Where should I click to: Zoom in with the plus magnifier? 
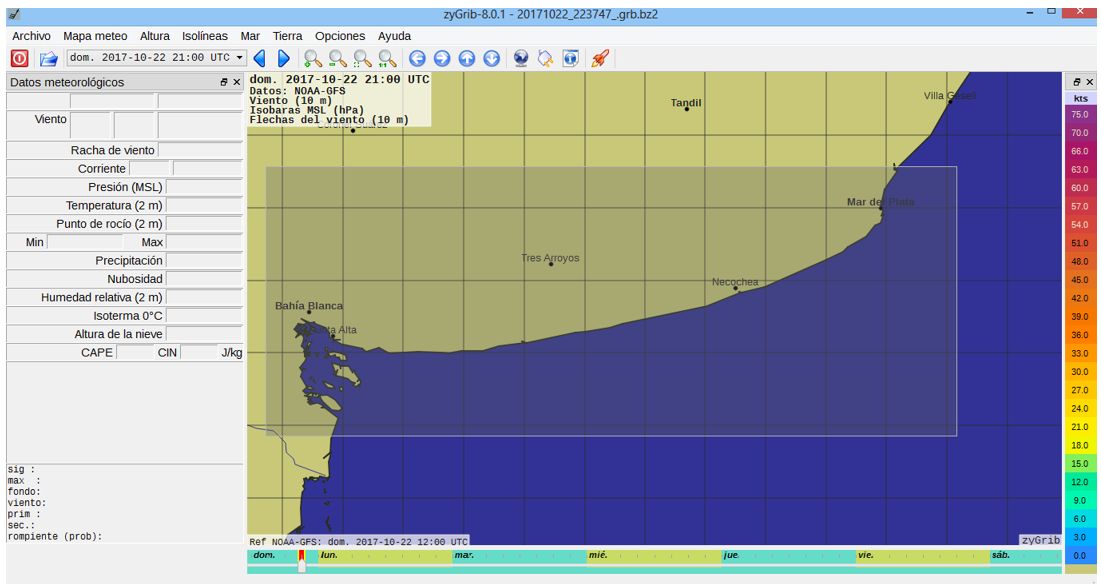click(x=312, y=58)
